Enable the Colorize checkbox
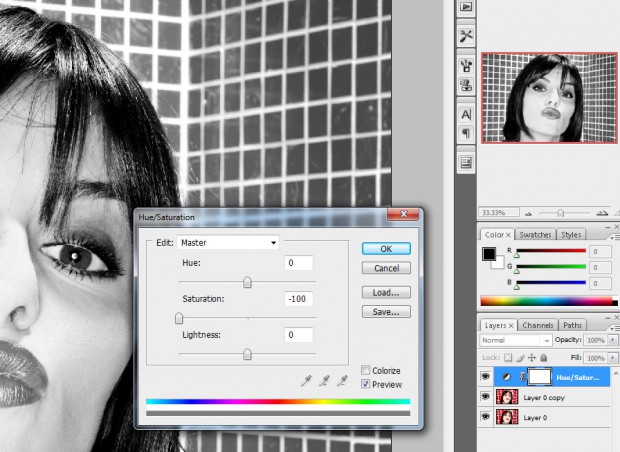This screenshot has width=620, height=452. click(365, 370)
